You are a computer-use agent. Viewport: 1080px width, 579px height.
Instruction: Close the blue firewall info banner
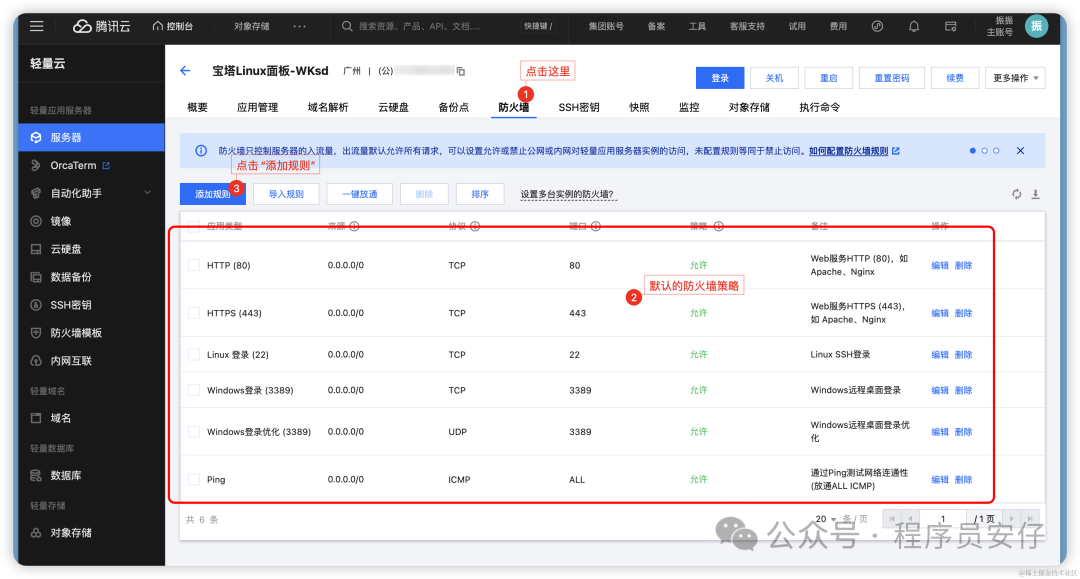click(x=1020, y=151)
